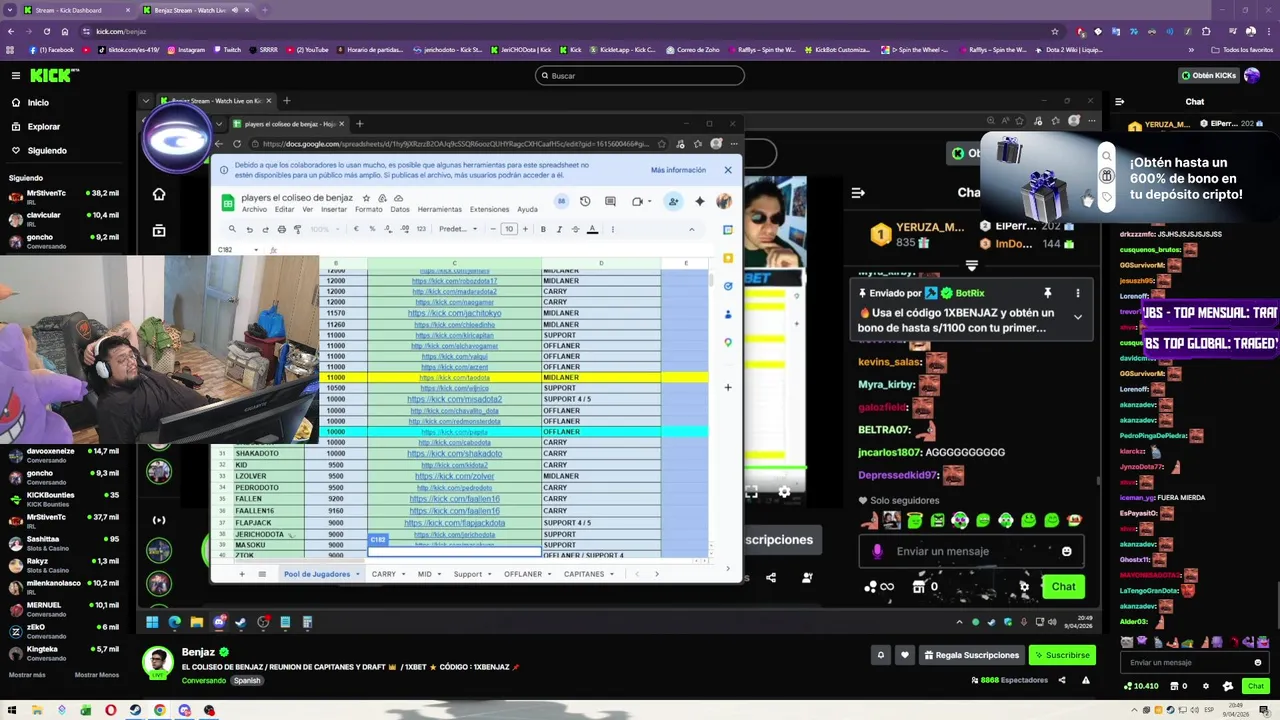Screen dimensions: 1280x720
Task: Switch to the MID sheet tab
Action: tap(424, 574)
